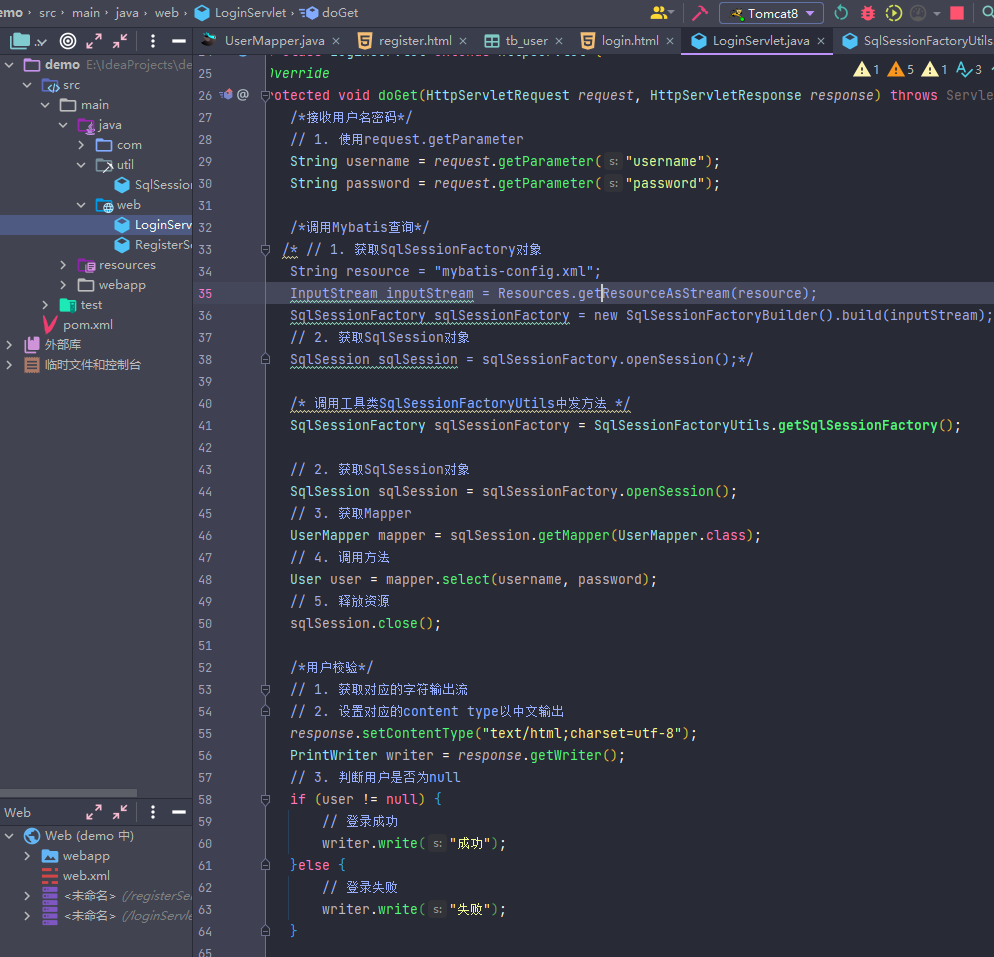Expand all in Project panel
The image size is (994, 957).
pos(94,41)
